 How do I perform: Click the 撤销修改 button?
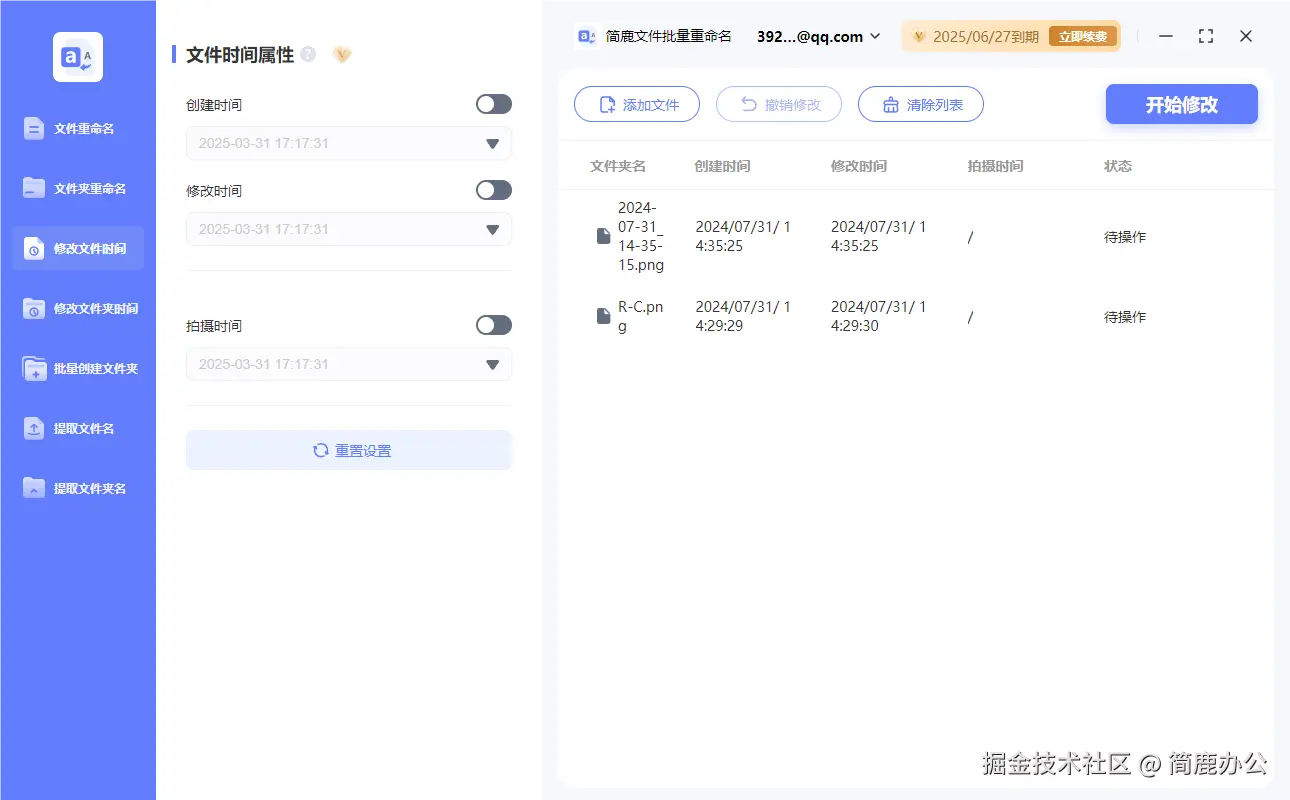pyautogui.click(x=779, y=104)
